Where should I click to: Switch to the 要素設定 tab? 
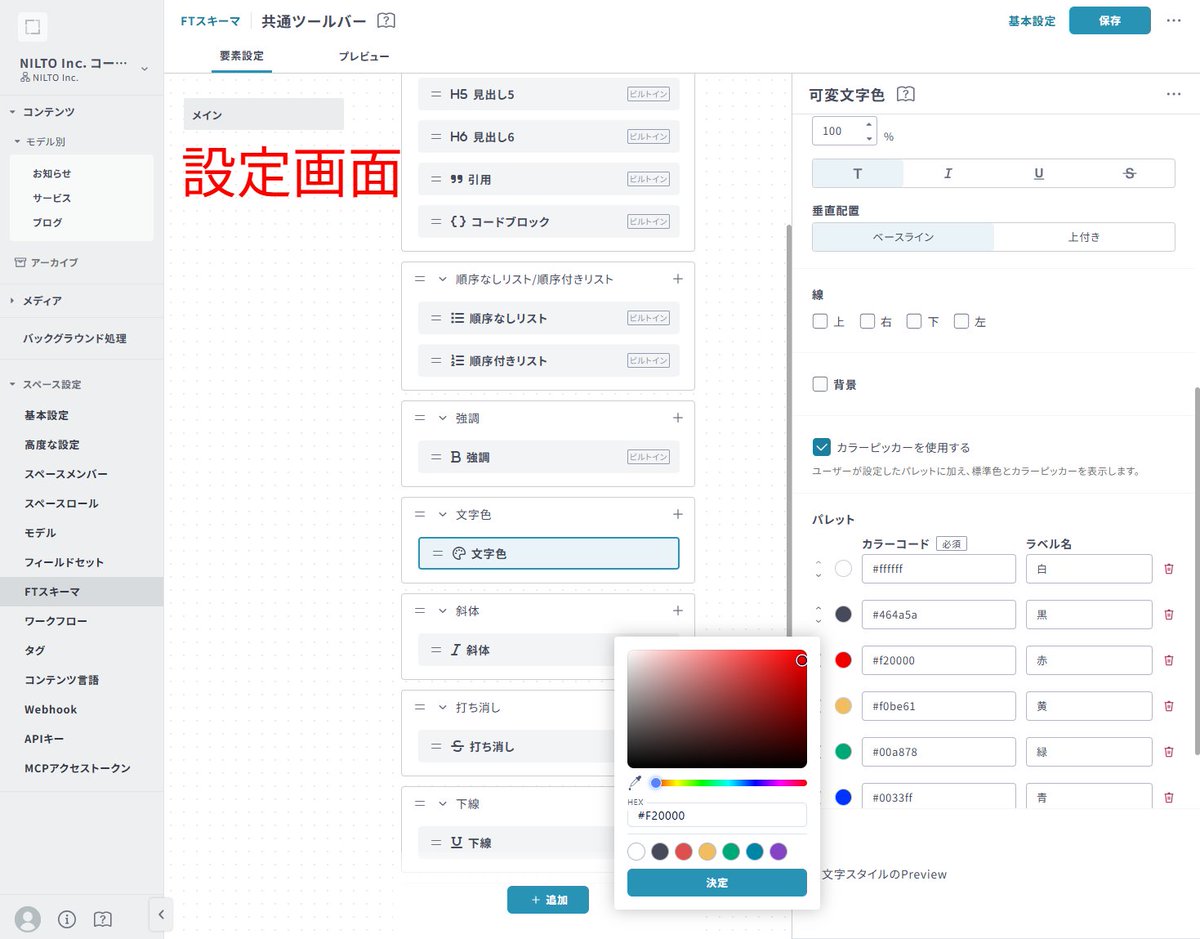tap(242, 57)
